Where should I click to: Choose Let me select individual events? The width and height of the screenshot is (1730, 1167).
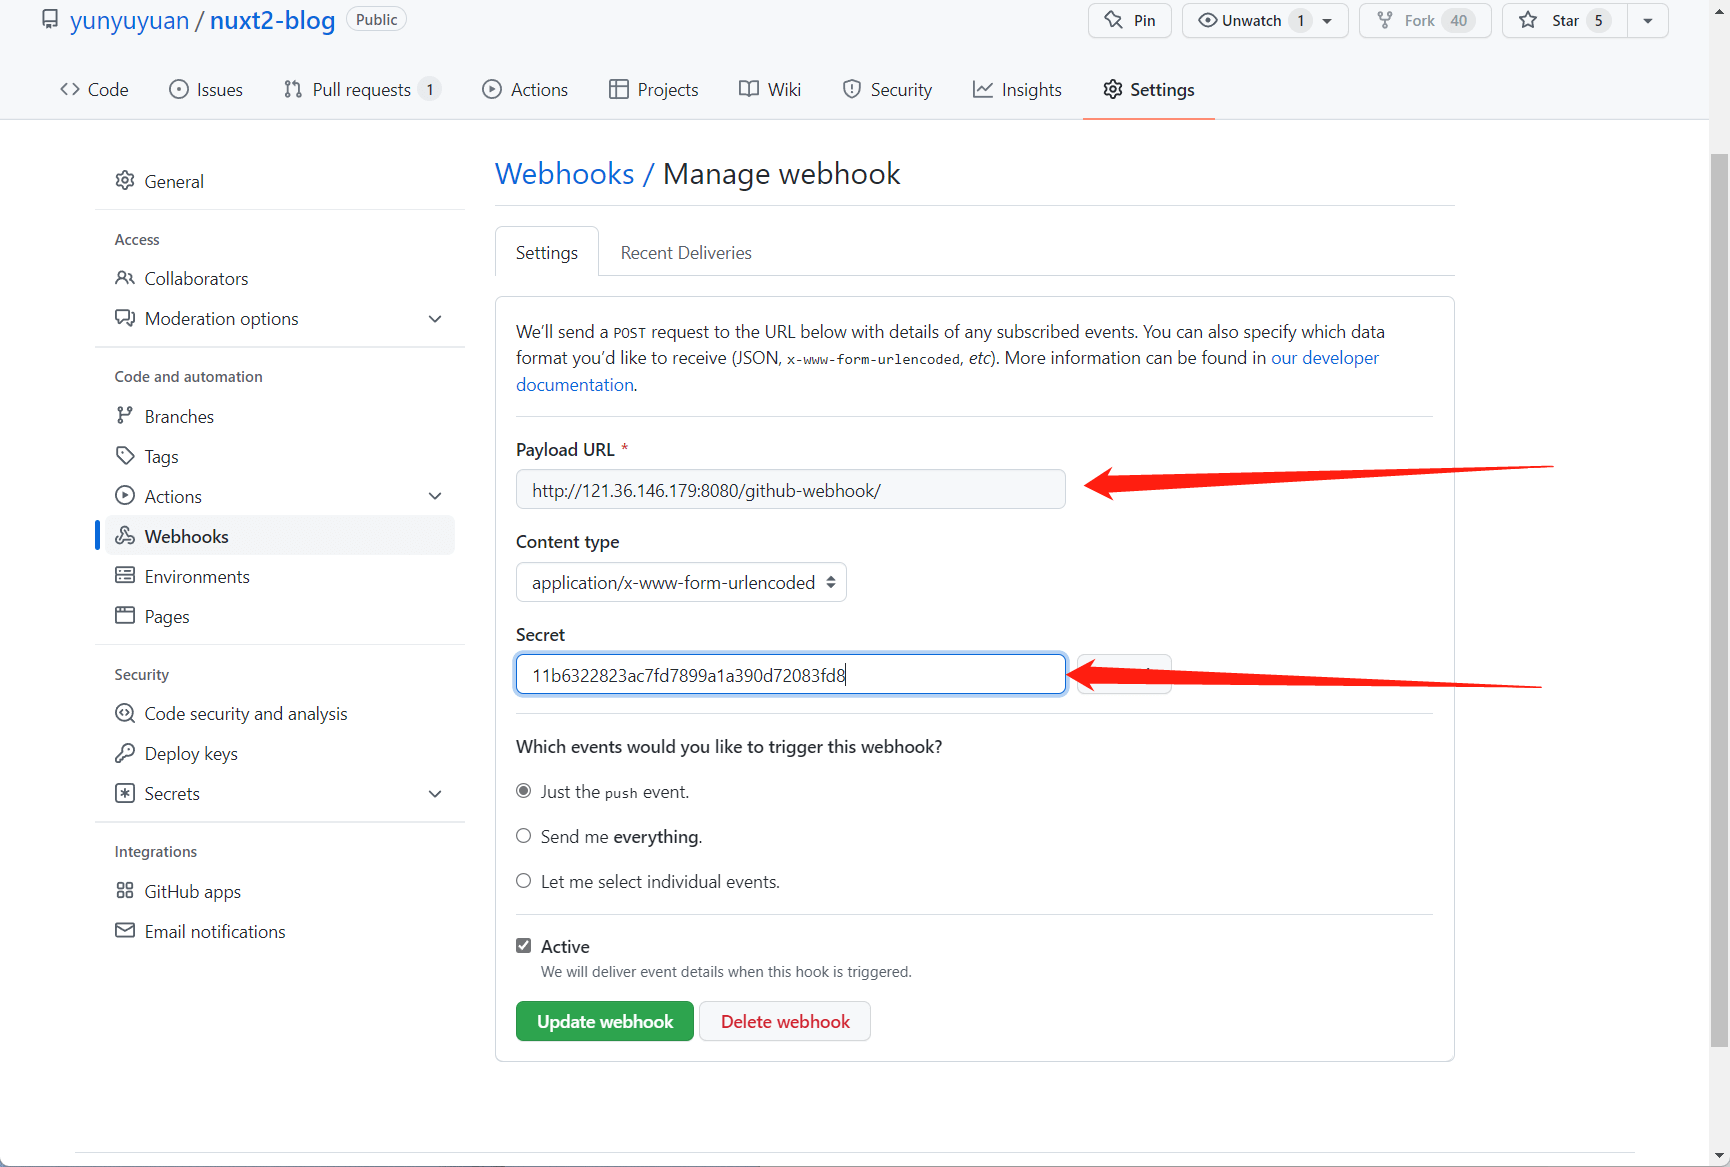(523, 881)
